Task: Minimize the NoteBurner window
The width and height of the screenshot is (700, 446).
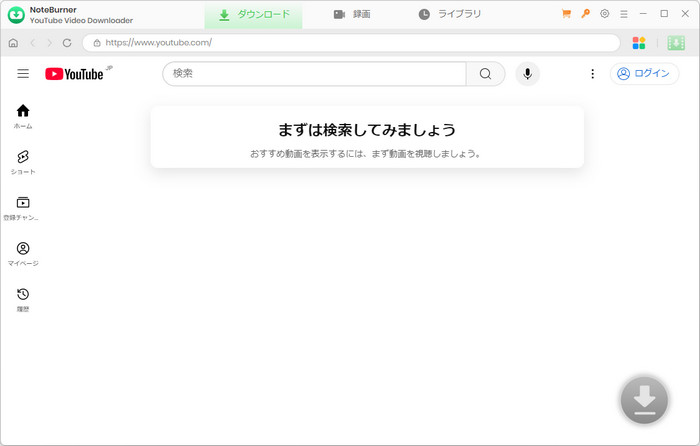Action: click(643, 14)
